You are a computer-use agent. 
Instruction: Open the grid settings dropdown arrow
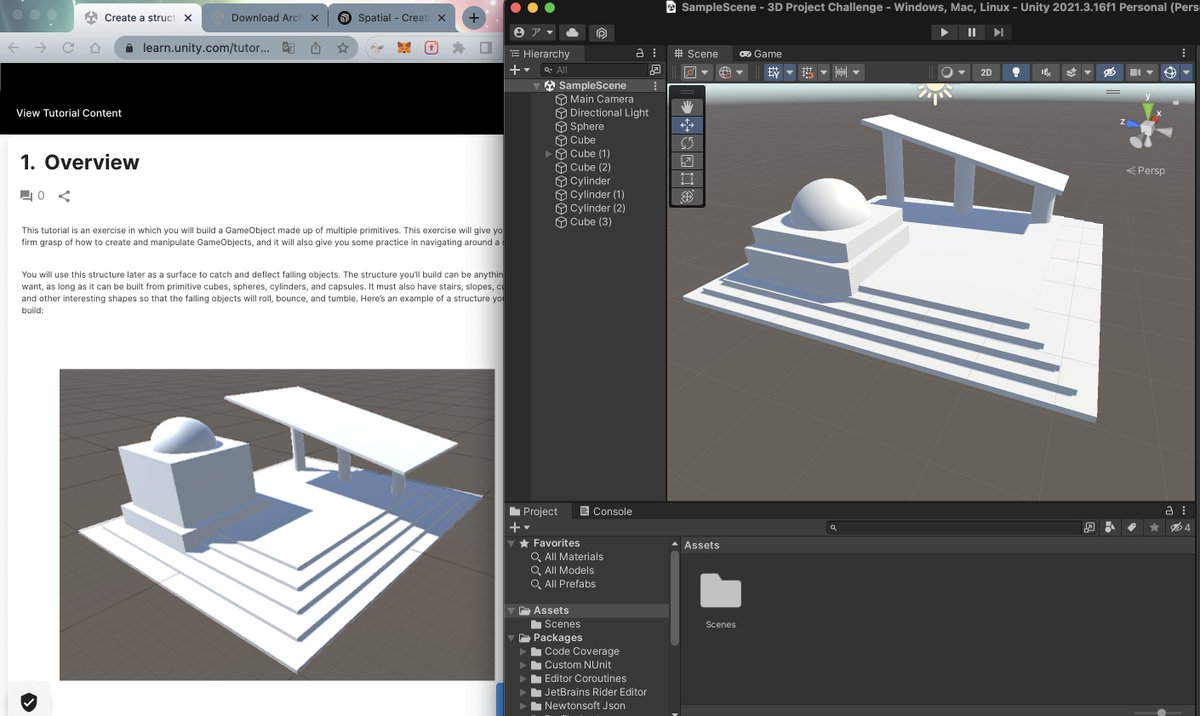click(789, 72)
